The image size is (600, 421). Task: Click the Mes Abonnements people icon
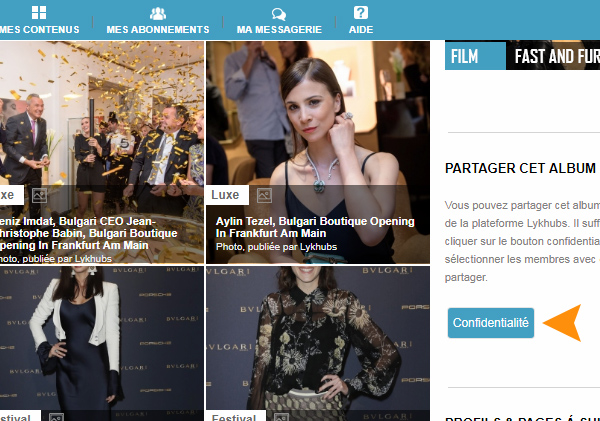pyautogui.click(x=158, y=13)
